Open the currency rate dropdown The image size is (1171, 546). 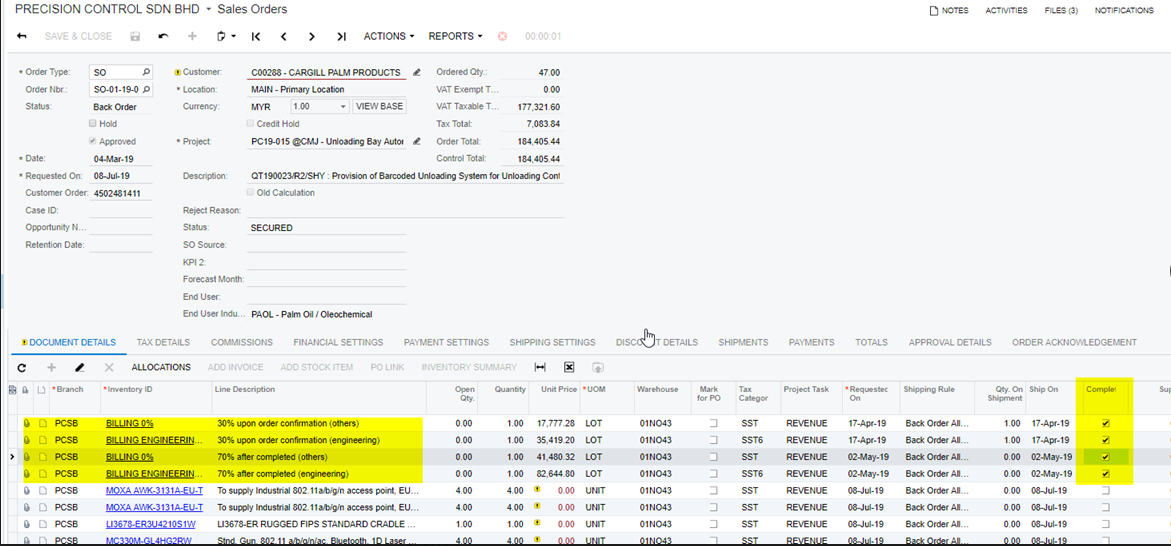342,107
